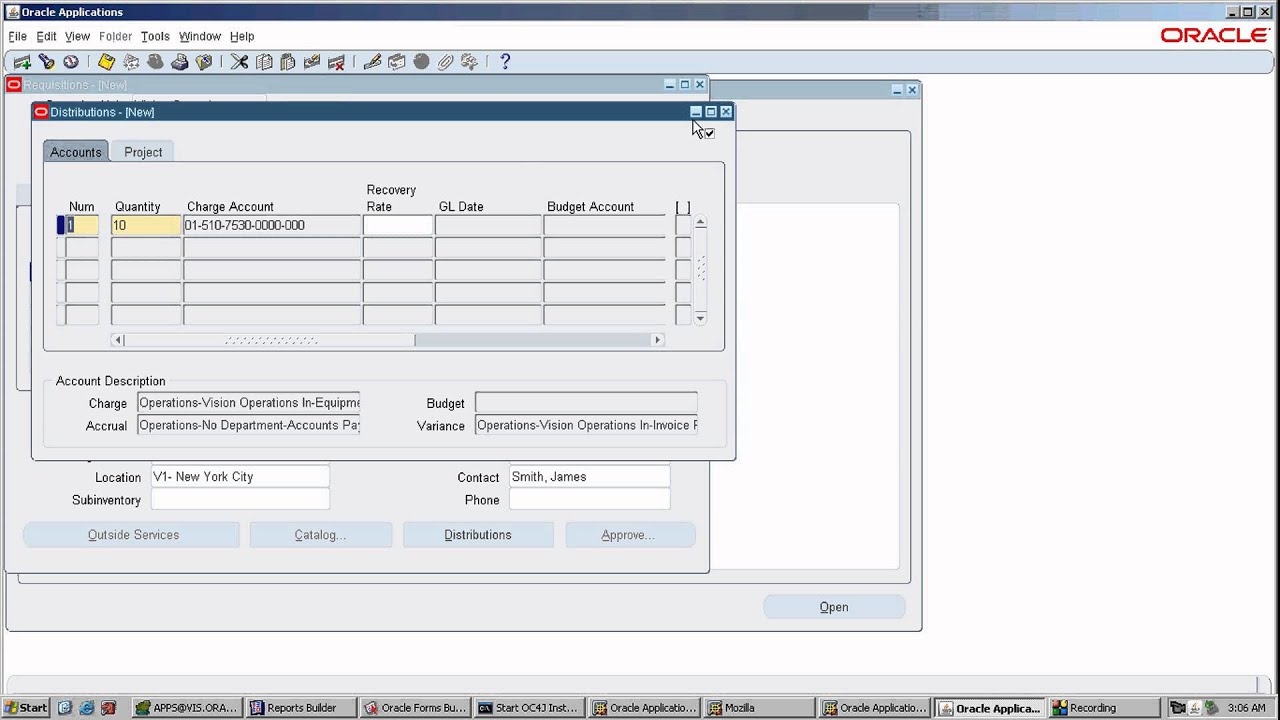Click the Save icon on the toolbar

pos(106,61)
